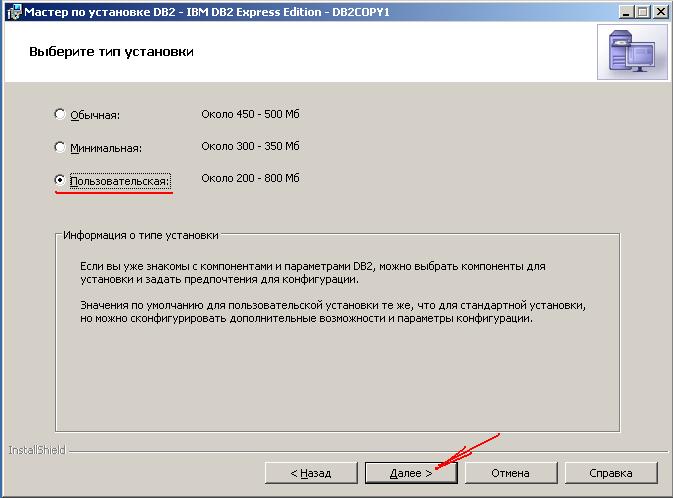Click the text Около 200 - 800 Мб

click(x=250, y=178)
